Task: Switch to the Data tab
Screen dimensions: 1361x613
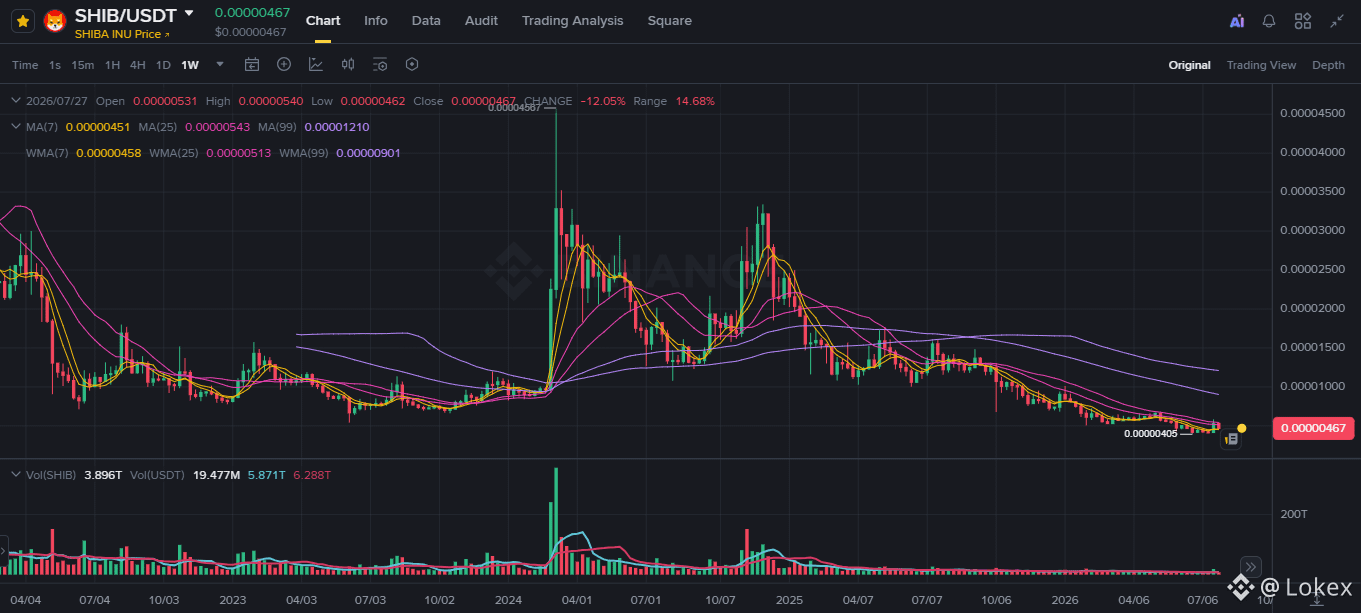Action: 426,20
